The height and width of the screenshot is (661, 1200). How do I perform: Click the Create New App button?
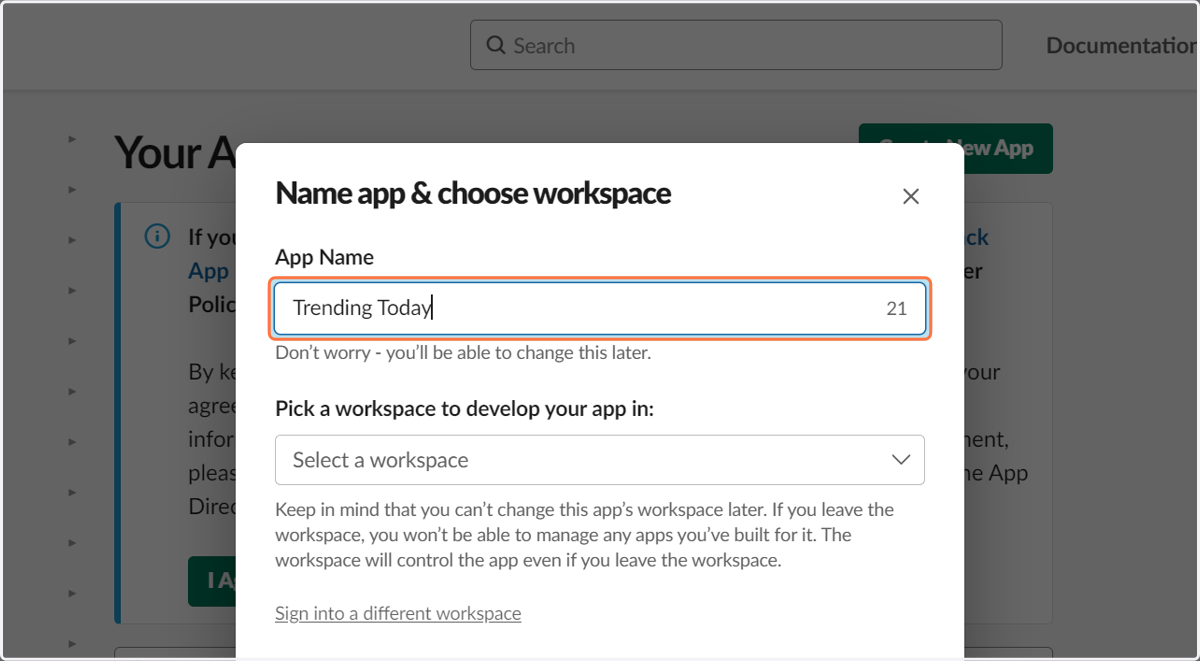click(955, 149)
